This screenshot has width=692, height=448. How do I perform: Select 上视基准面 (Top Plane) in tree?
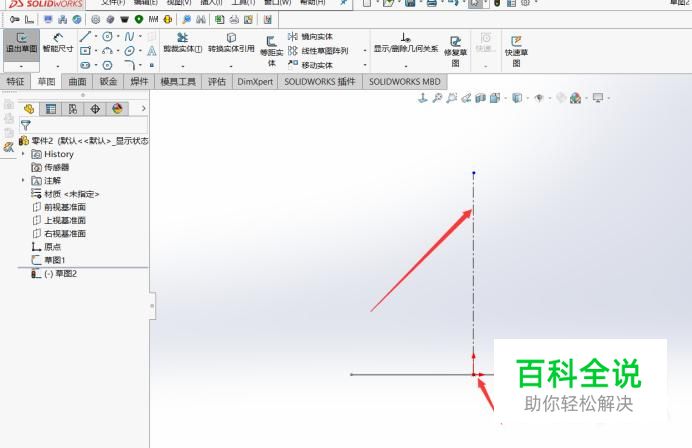pyautogui.click(x=59, y=220)
